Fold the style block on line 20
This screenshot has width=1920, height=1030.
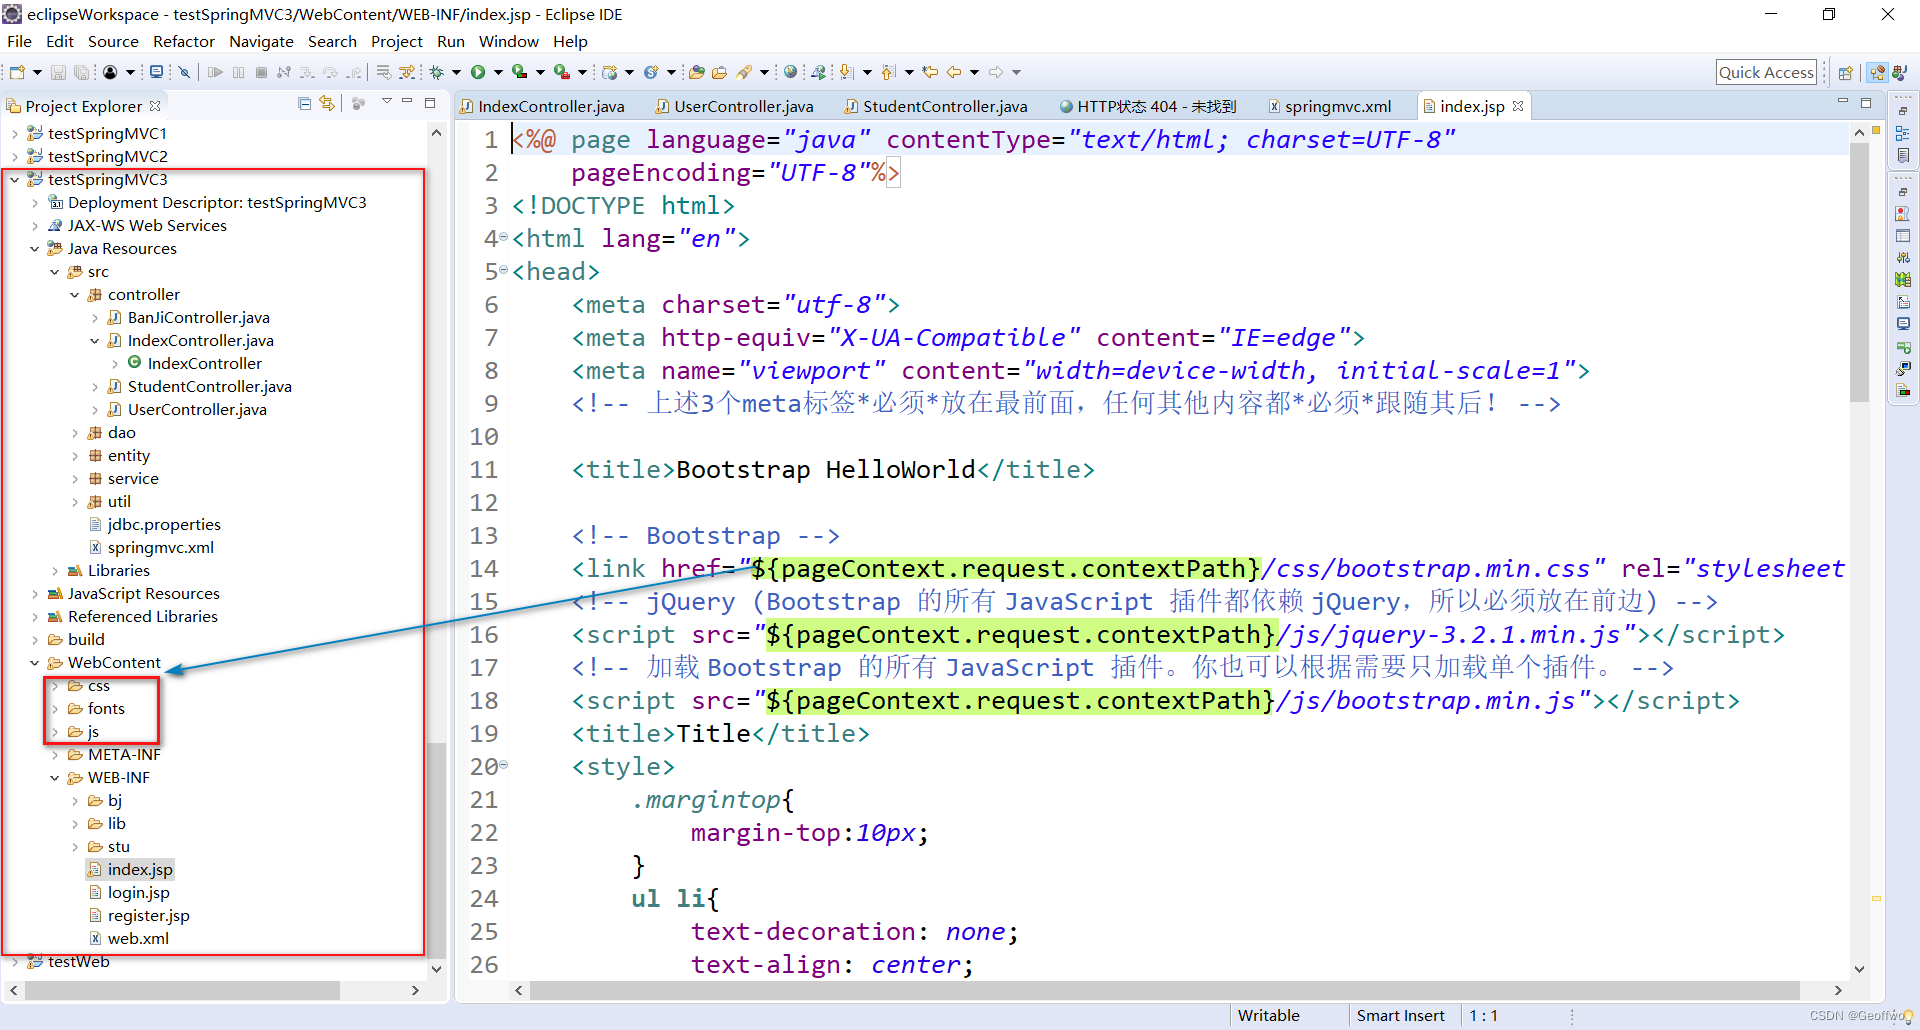504,765
